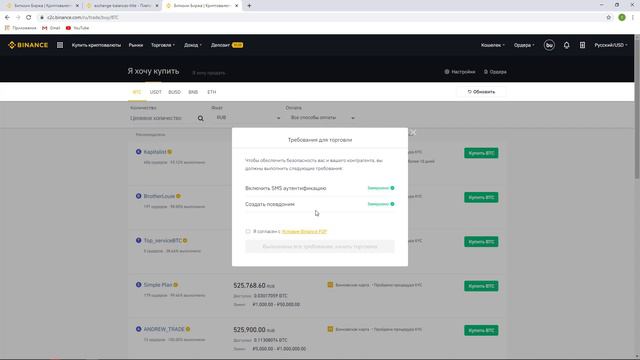Select the BUSD tab
This screenshot has height=360, width=640.
point(174,92)
